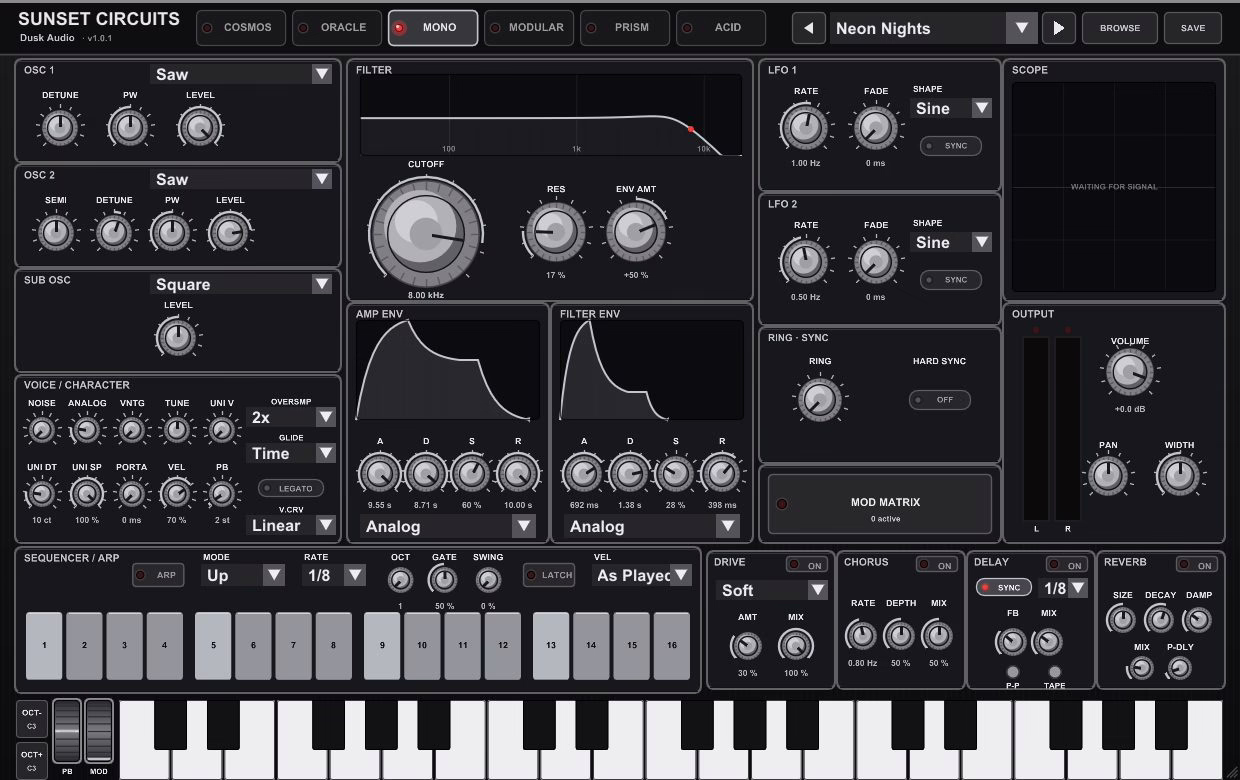This screenshot has height=780, width=1240.
Task: Click the LFO 1 Rate knob
Action: tap(806, 126)
